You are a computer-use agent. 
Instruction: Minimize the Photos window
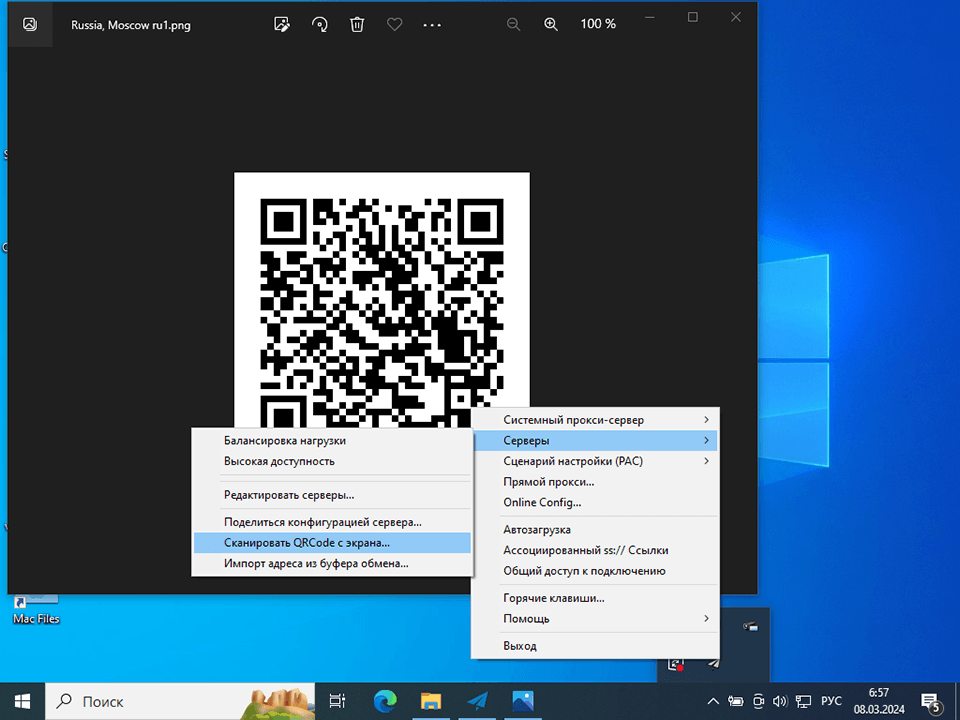[650, 17]
